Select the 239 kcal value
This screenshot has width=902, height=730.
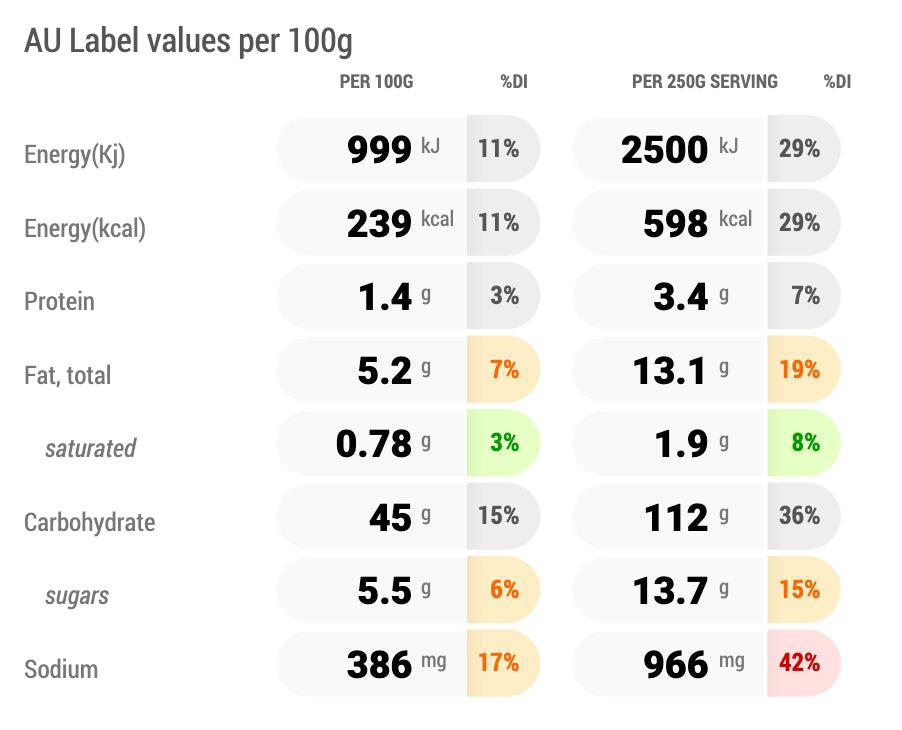(x=380, y=224)
